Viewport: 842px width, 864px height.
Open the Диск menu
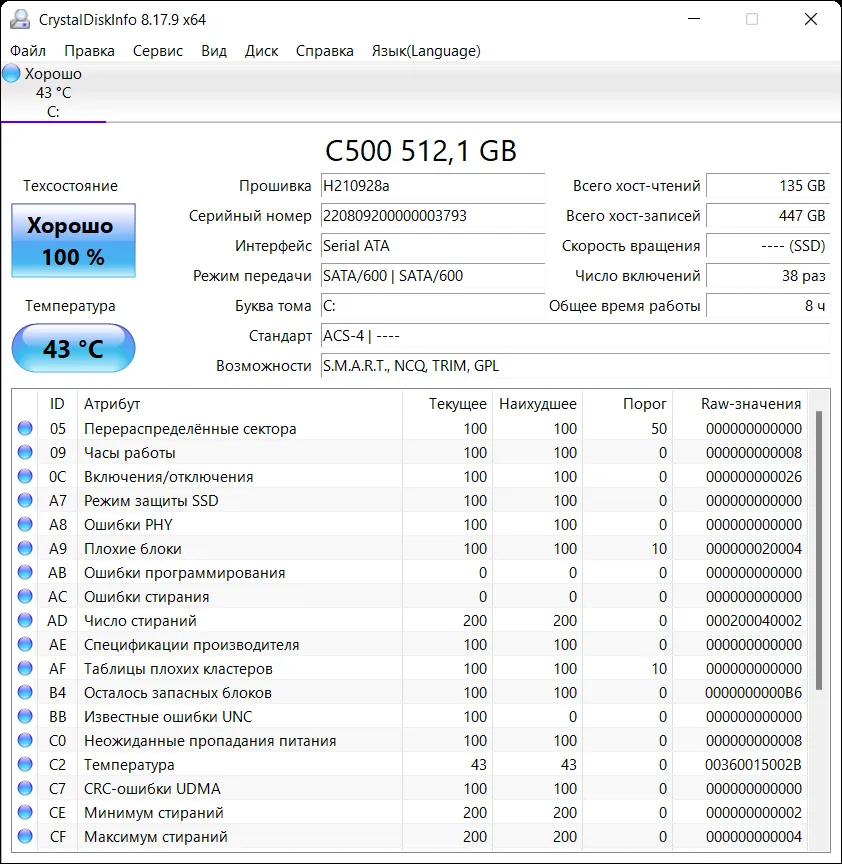(261, 51)
